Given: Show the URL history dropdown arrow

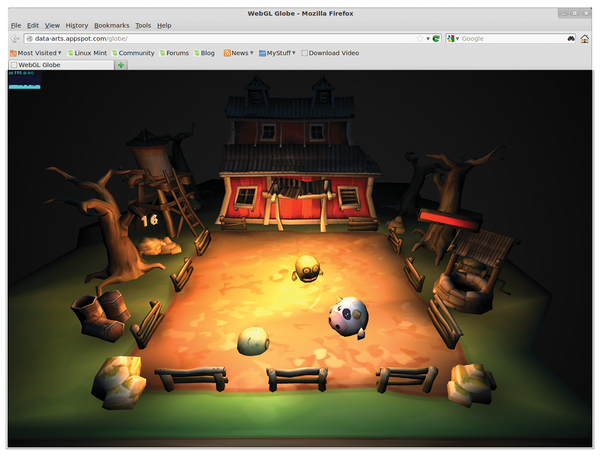Looking at the screenshot, I should (428, 38).
